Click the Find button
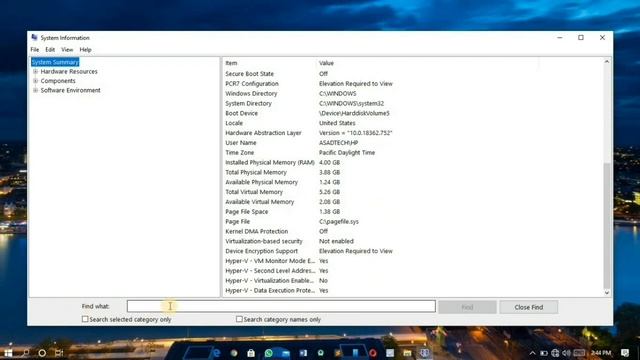Viewport: 640px width, 360px height. click(x=467, y=307)
